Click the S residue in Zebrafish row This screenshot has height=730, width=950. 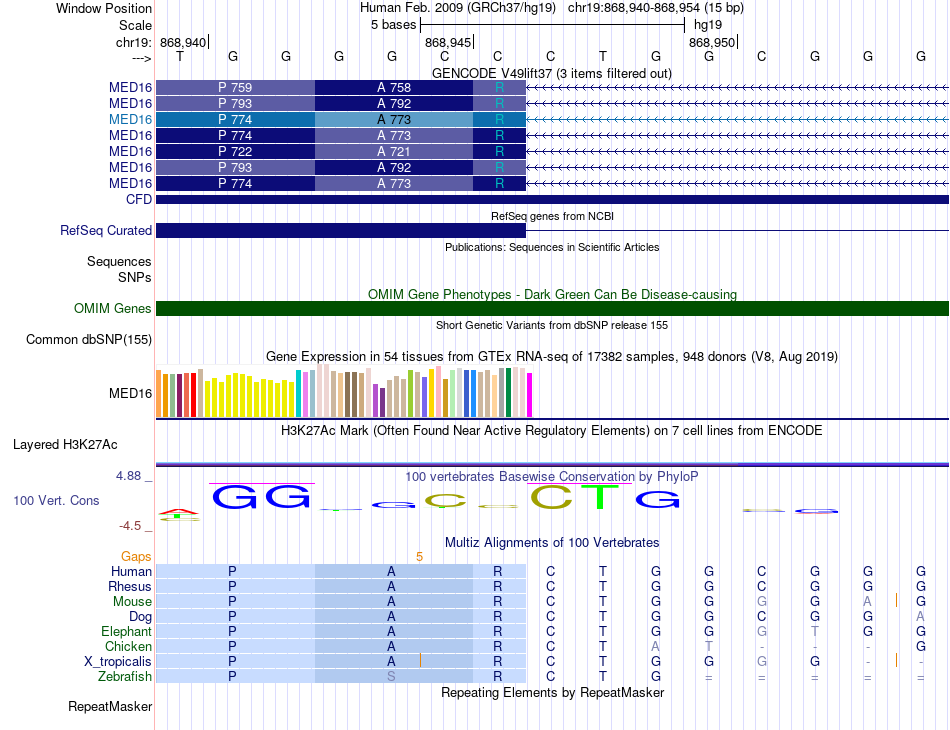click(x=391, y=676)
